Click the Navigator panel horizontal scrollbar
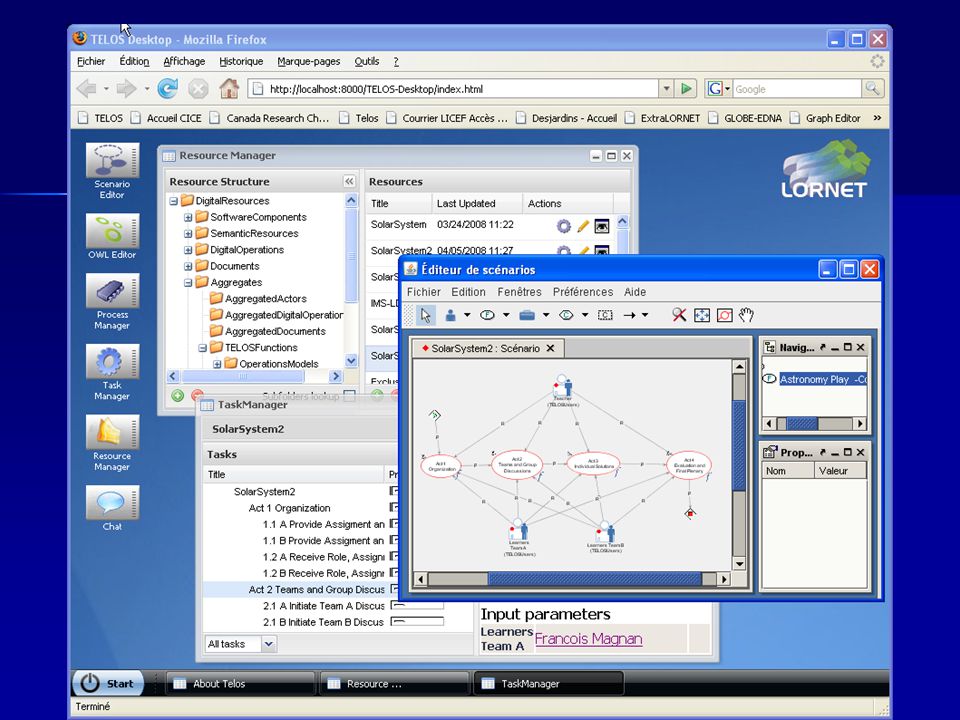The height and width of the screenshot is (720, 960). point(814,423)
